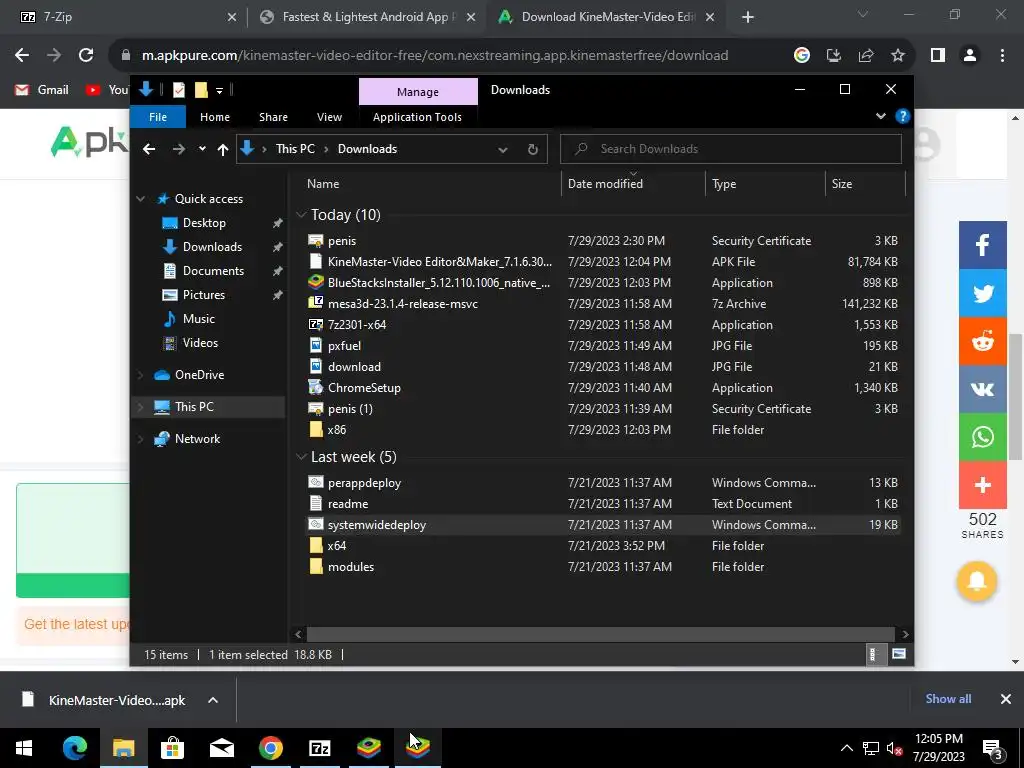Click the Search Downloads field
This screenshot has width=1024, height=768.
point(731,149)
